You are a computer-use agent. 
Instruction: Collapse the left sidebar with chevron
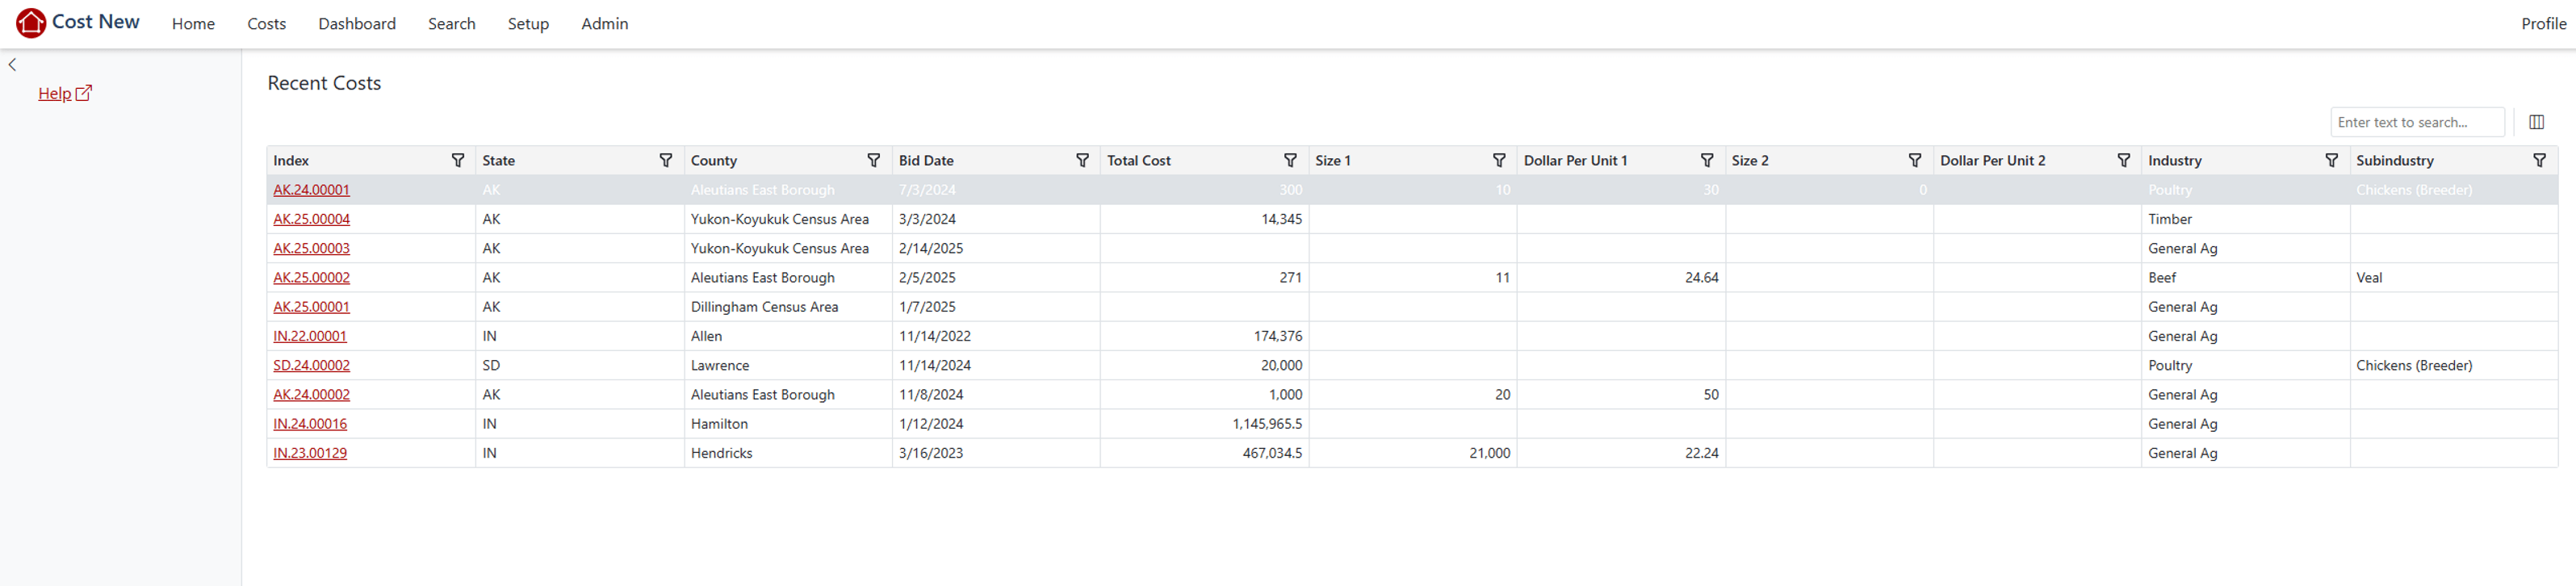point(12,65)
